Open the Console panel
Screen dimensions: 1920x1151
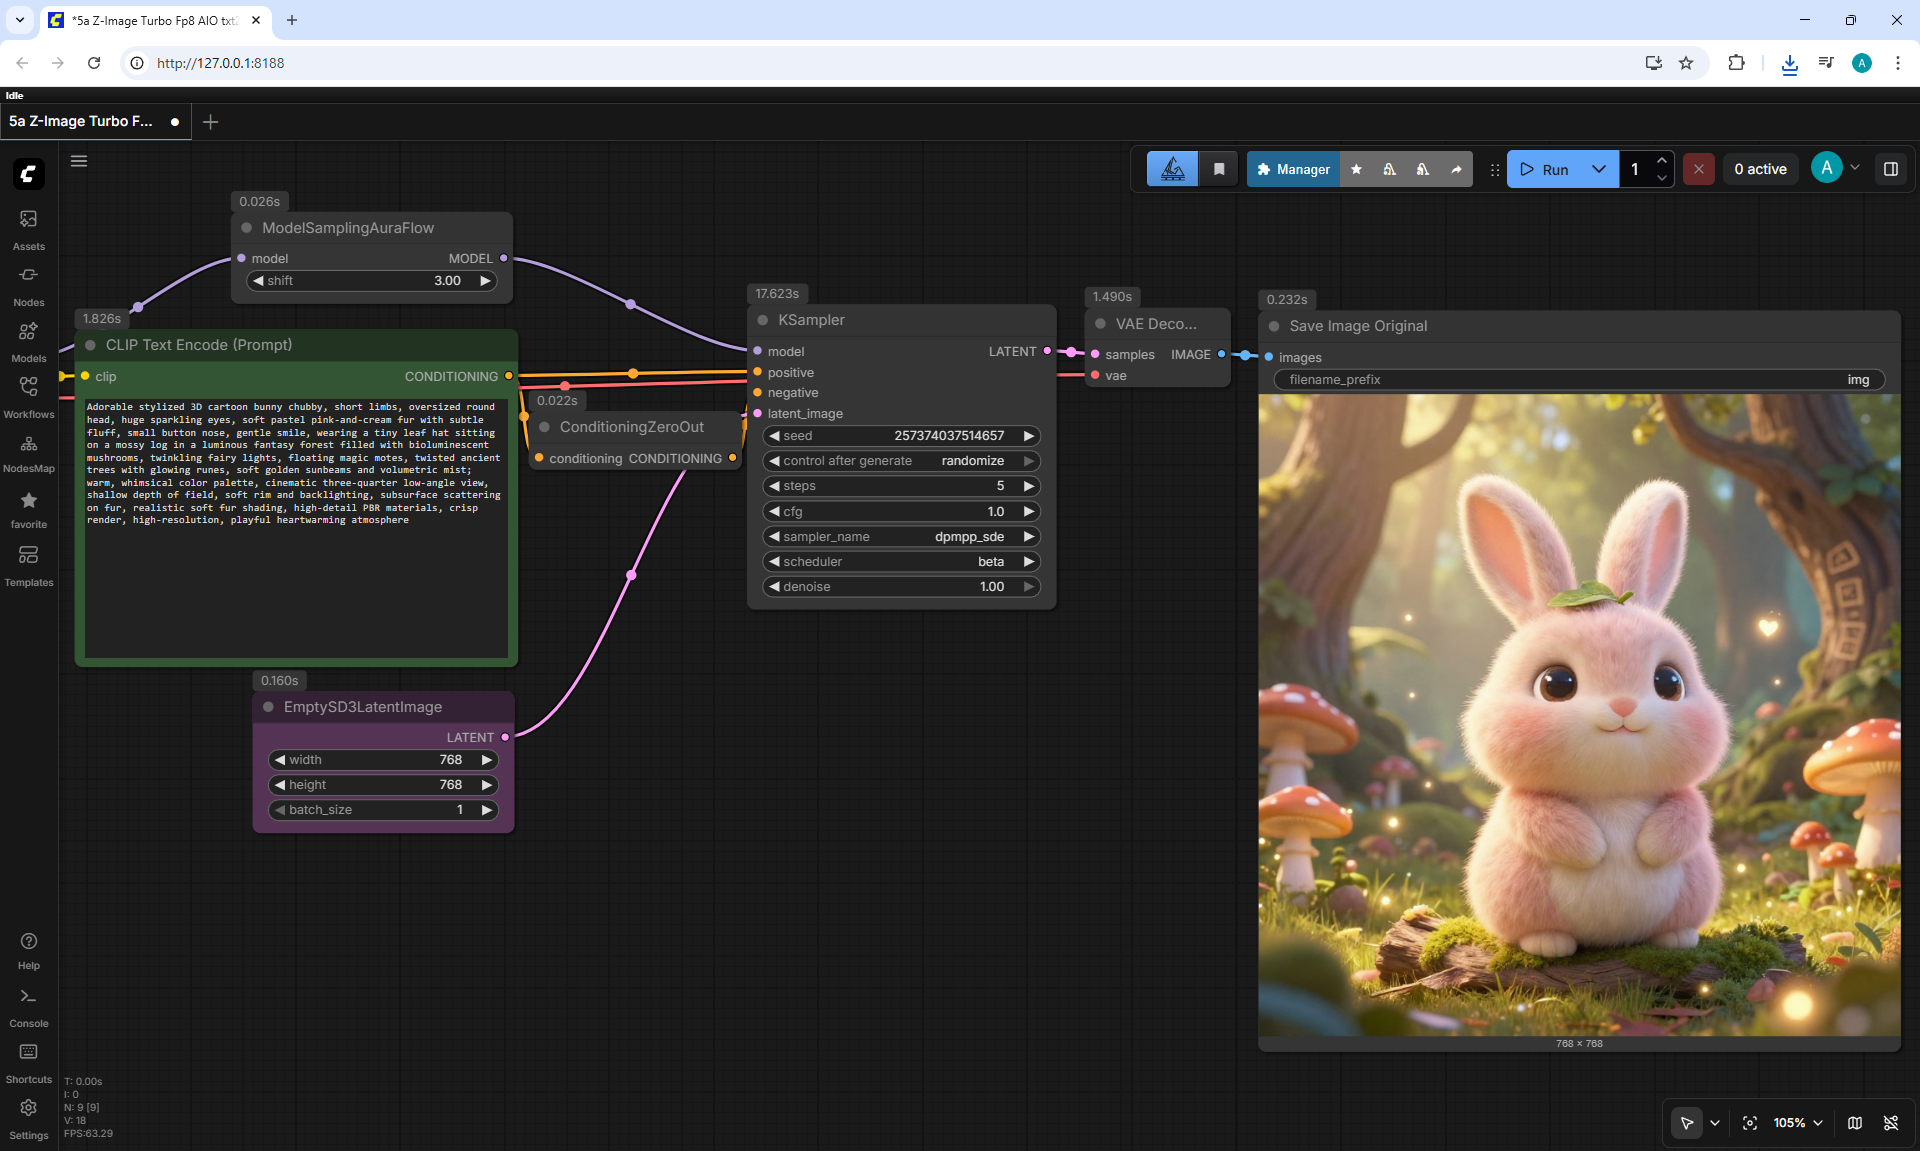pyautogui.click(x=28, y=1007)
